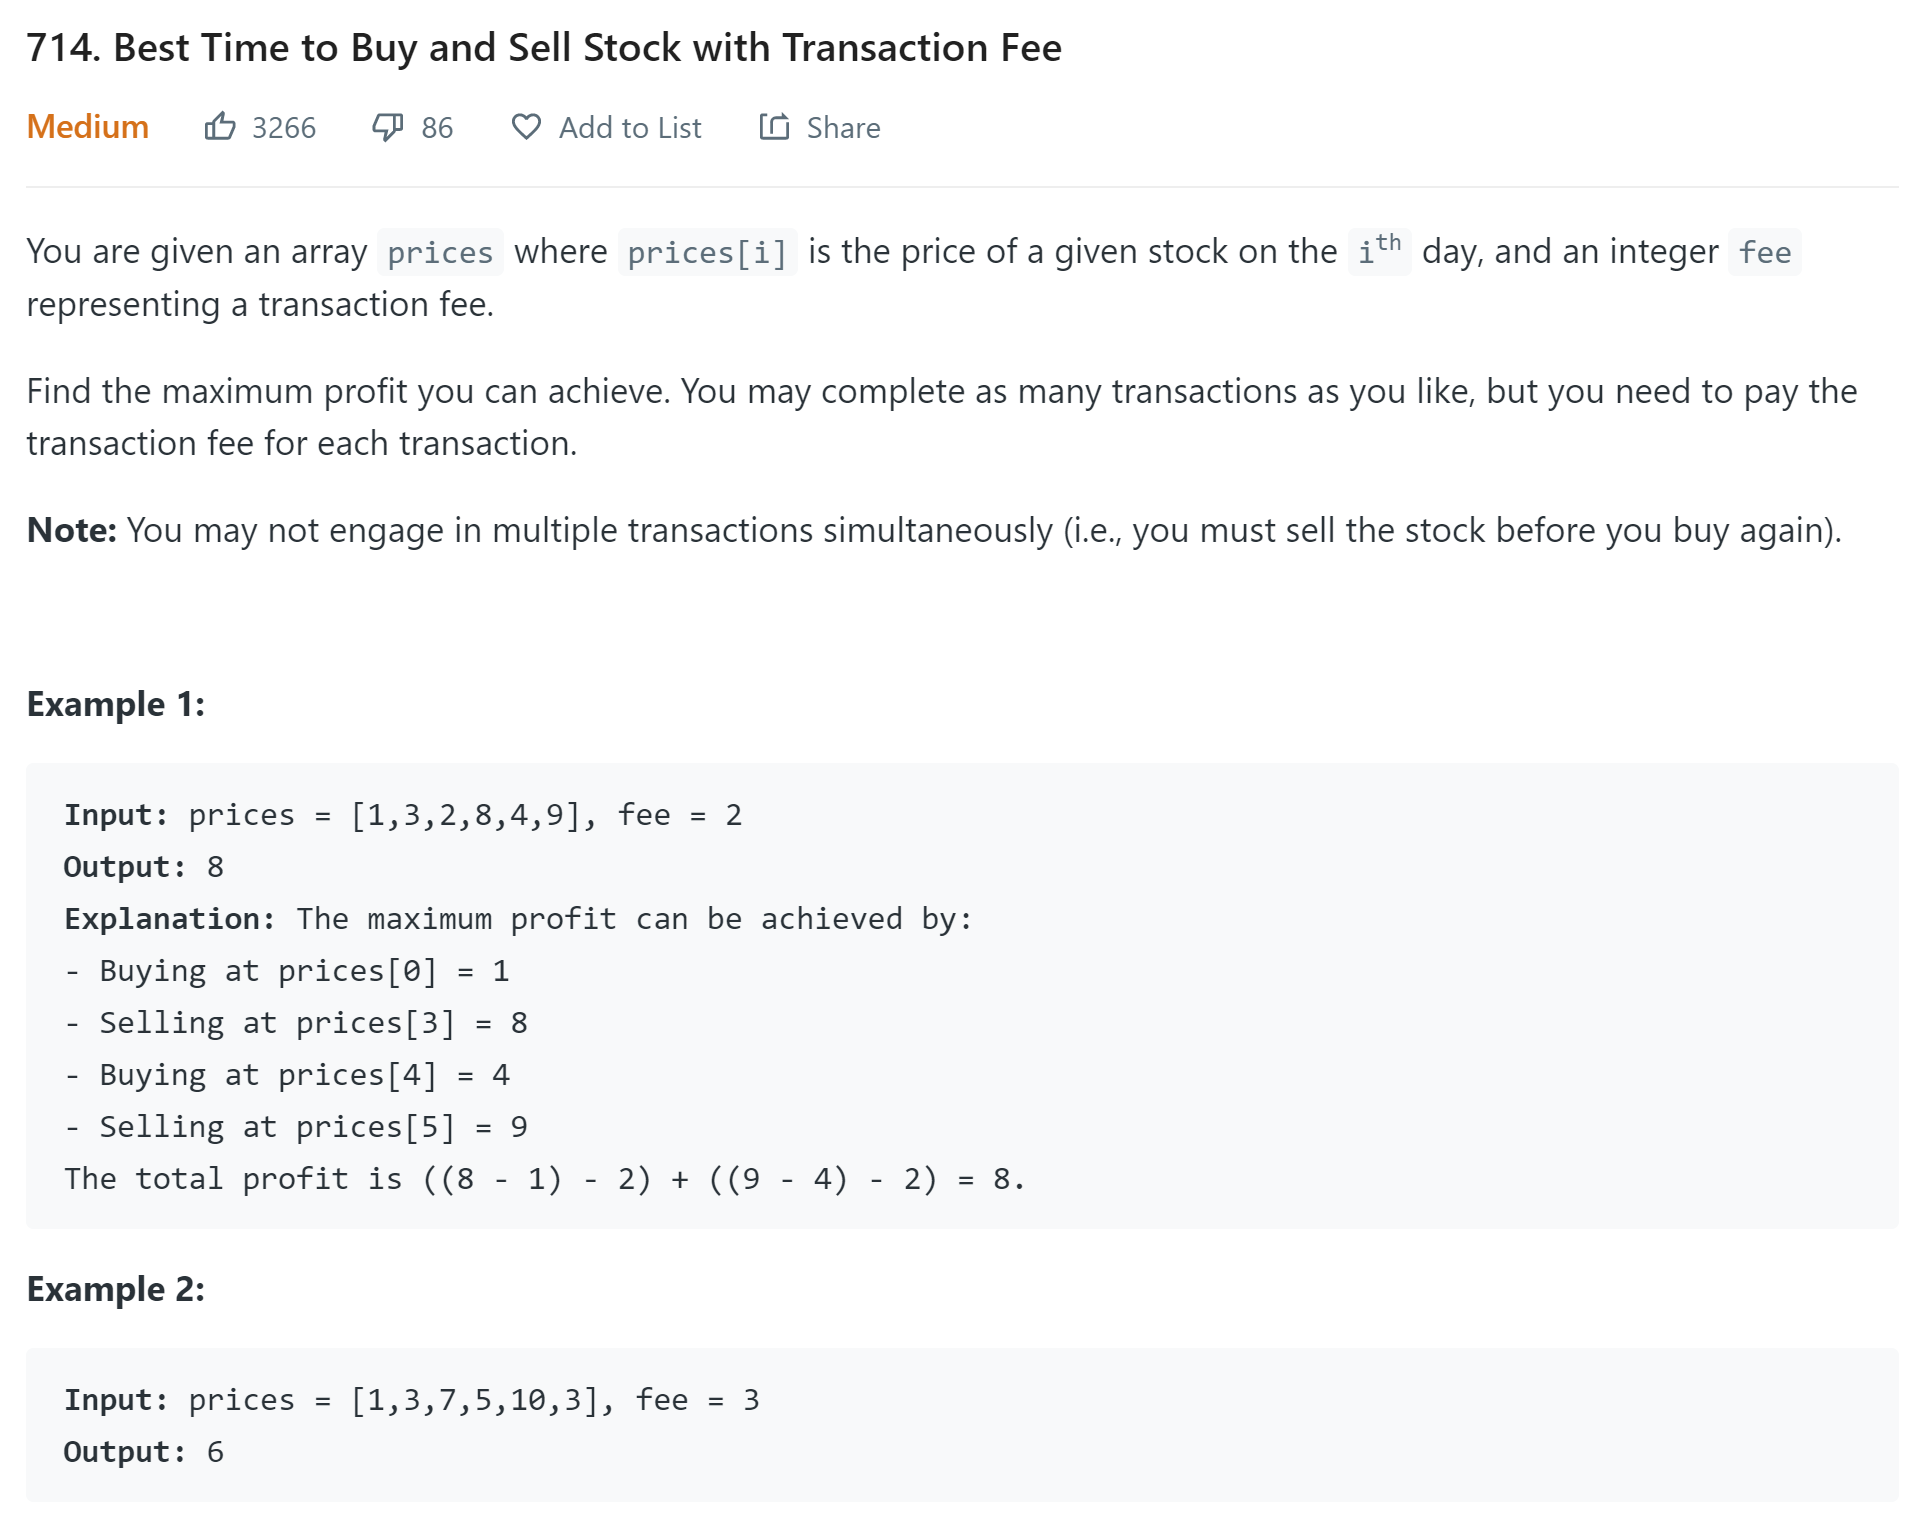Click the Example 1 heading
Viewport: 1914px width, 1523px height.
coord(116,704)
